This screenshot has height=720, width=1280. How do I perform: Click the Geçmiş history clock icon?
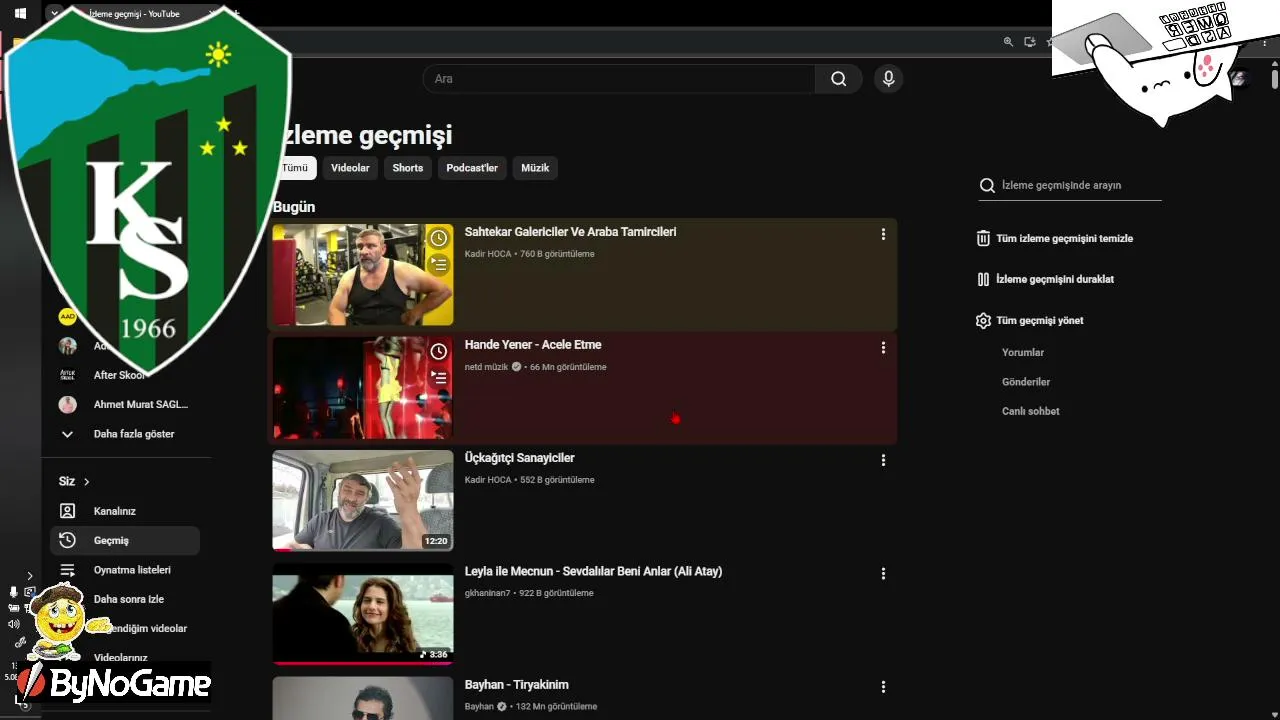tap(67, 540)
